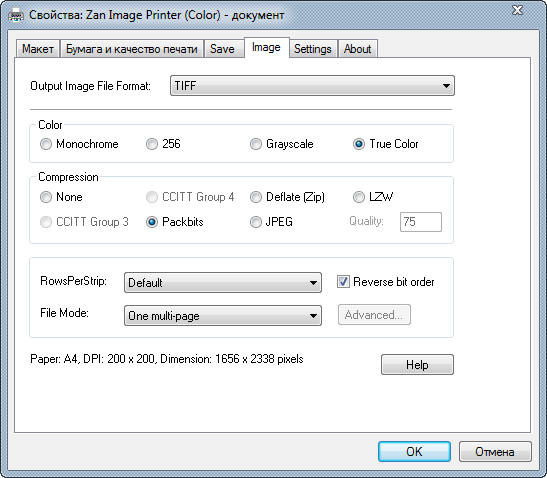Expand the RowsPerStrip dropdown
547x478 pixels.
pyautogui.click(x=223, y=283)
